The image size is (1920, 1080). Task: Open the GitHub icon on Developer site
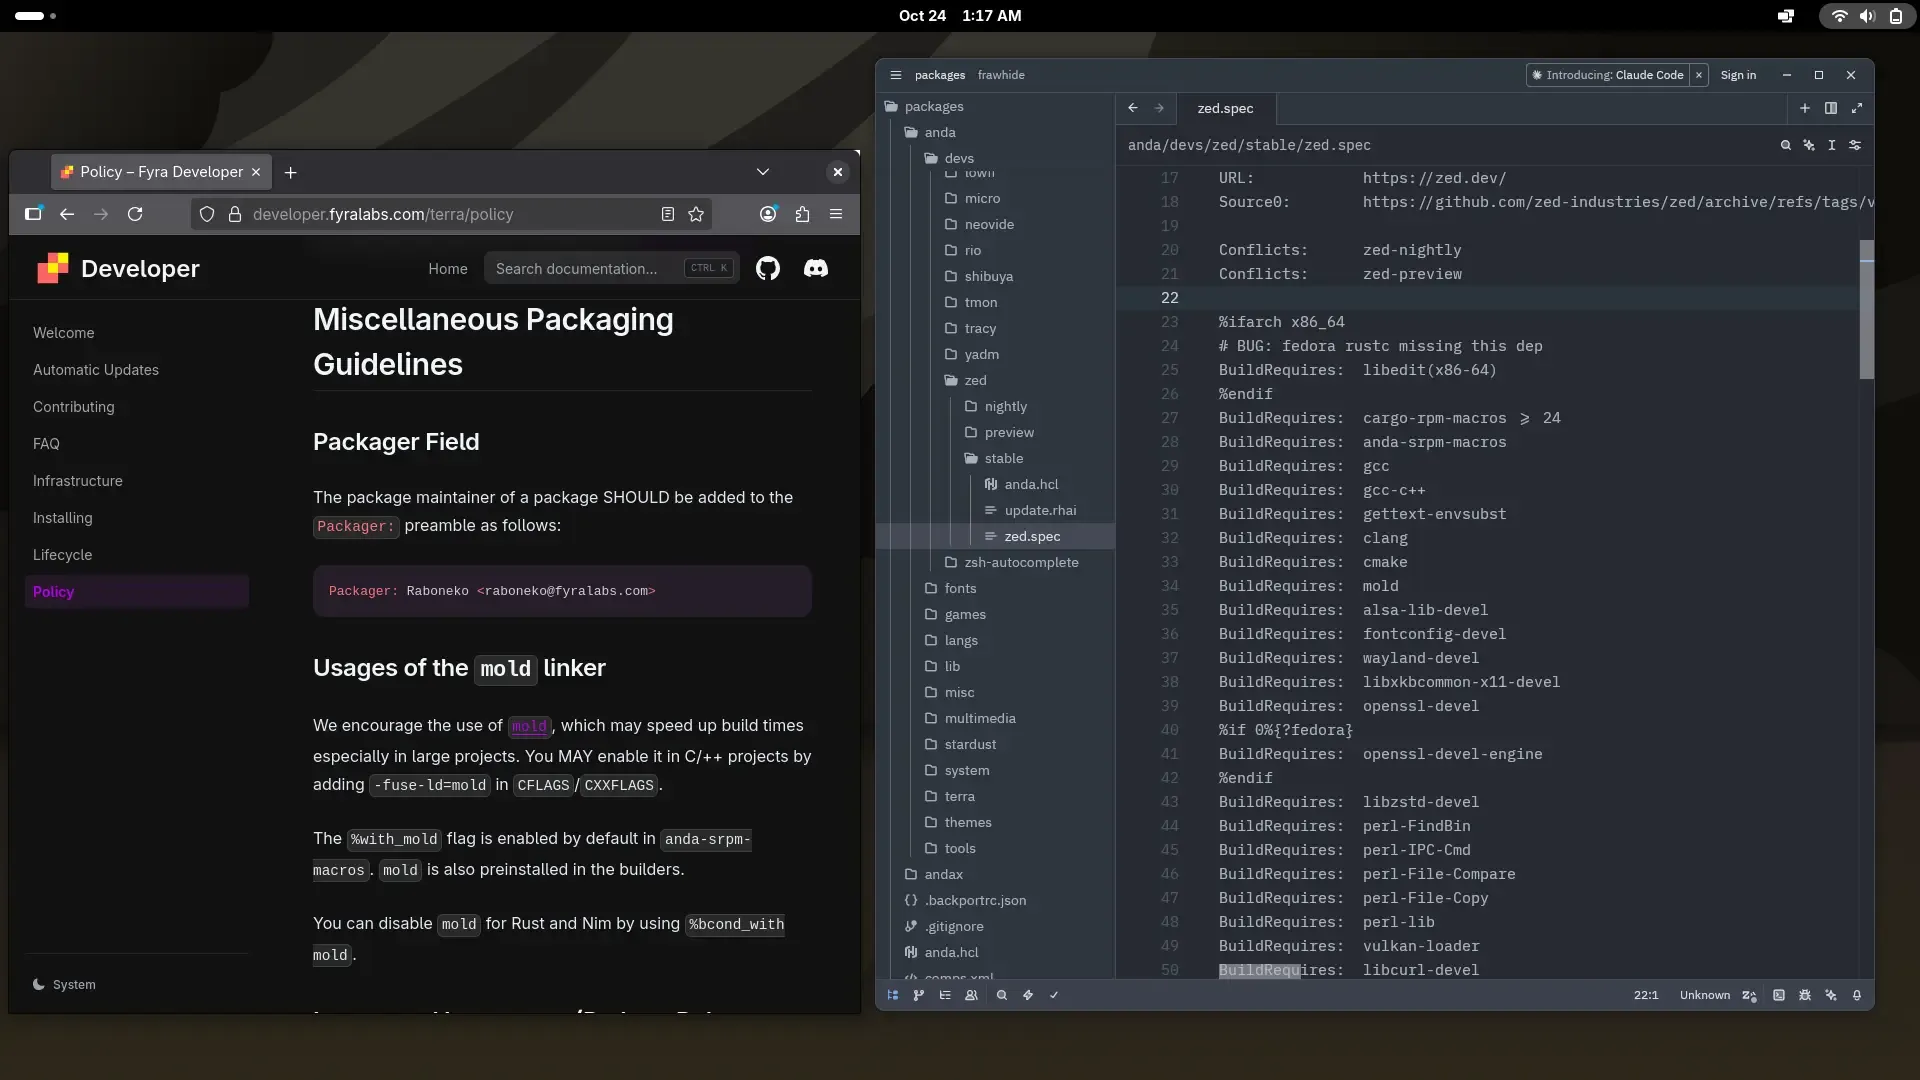coord(768,268)
